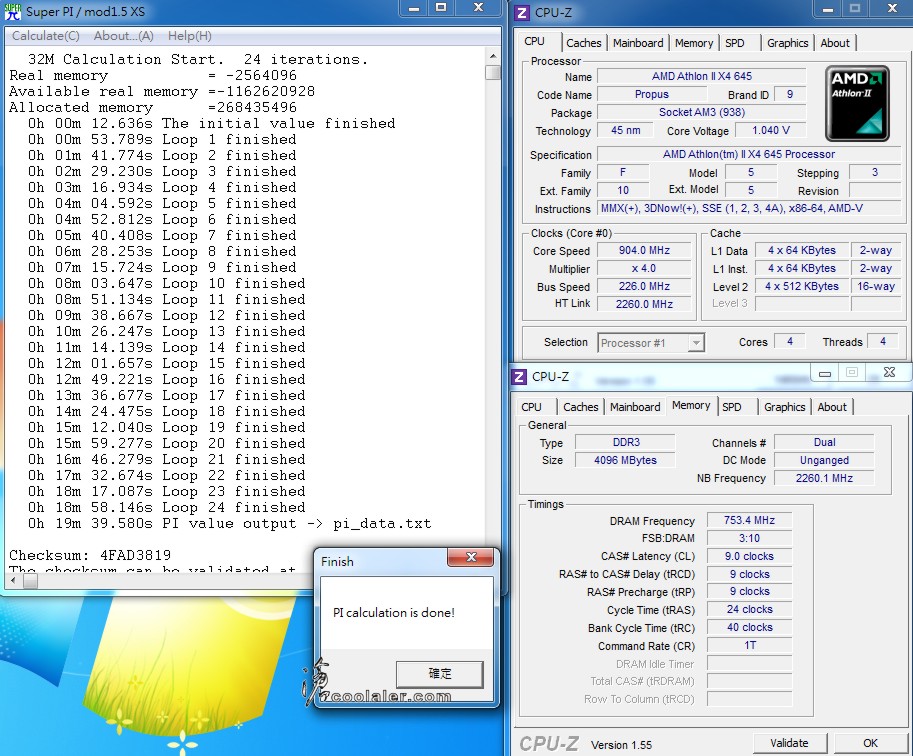This screenshot has height=756, width=913.
Task: Open the Calculate(C) menu in Super PI
Action: [x=45, y=36]
